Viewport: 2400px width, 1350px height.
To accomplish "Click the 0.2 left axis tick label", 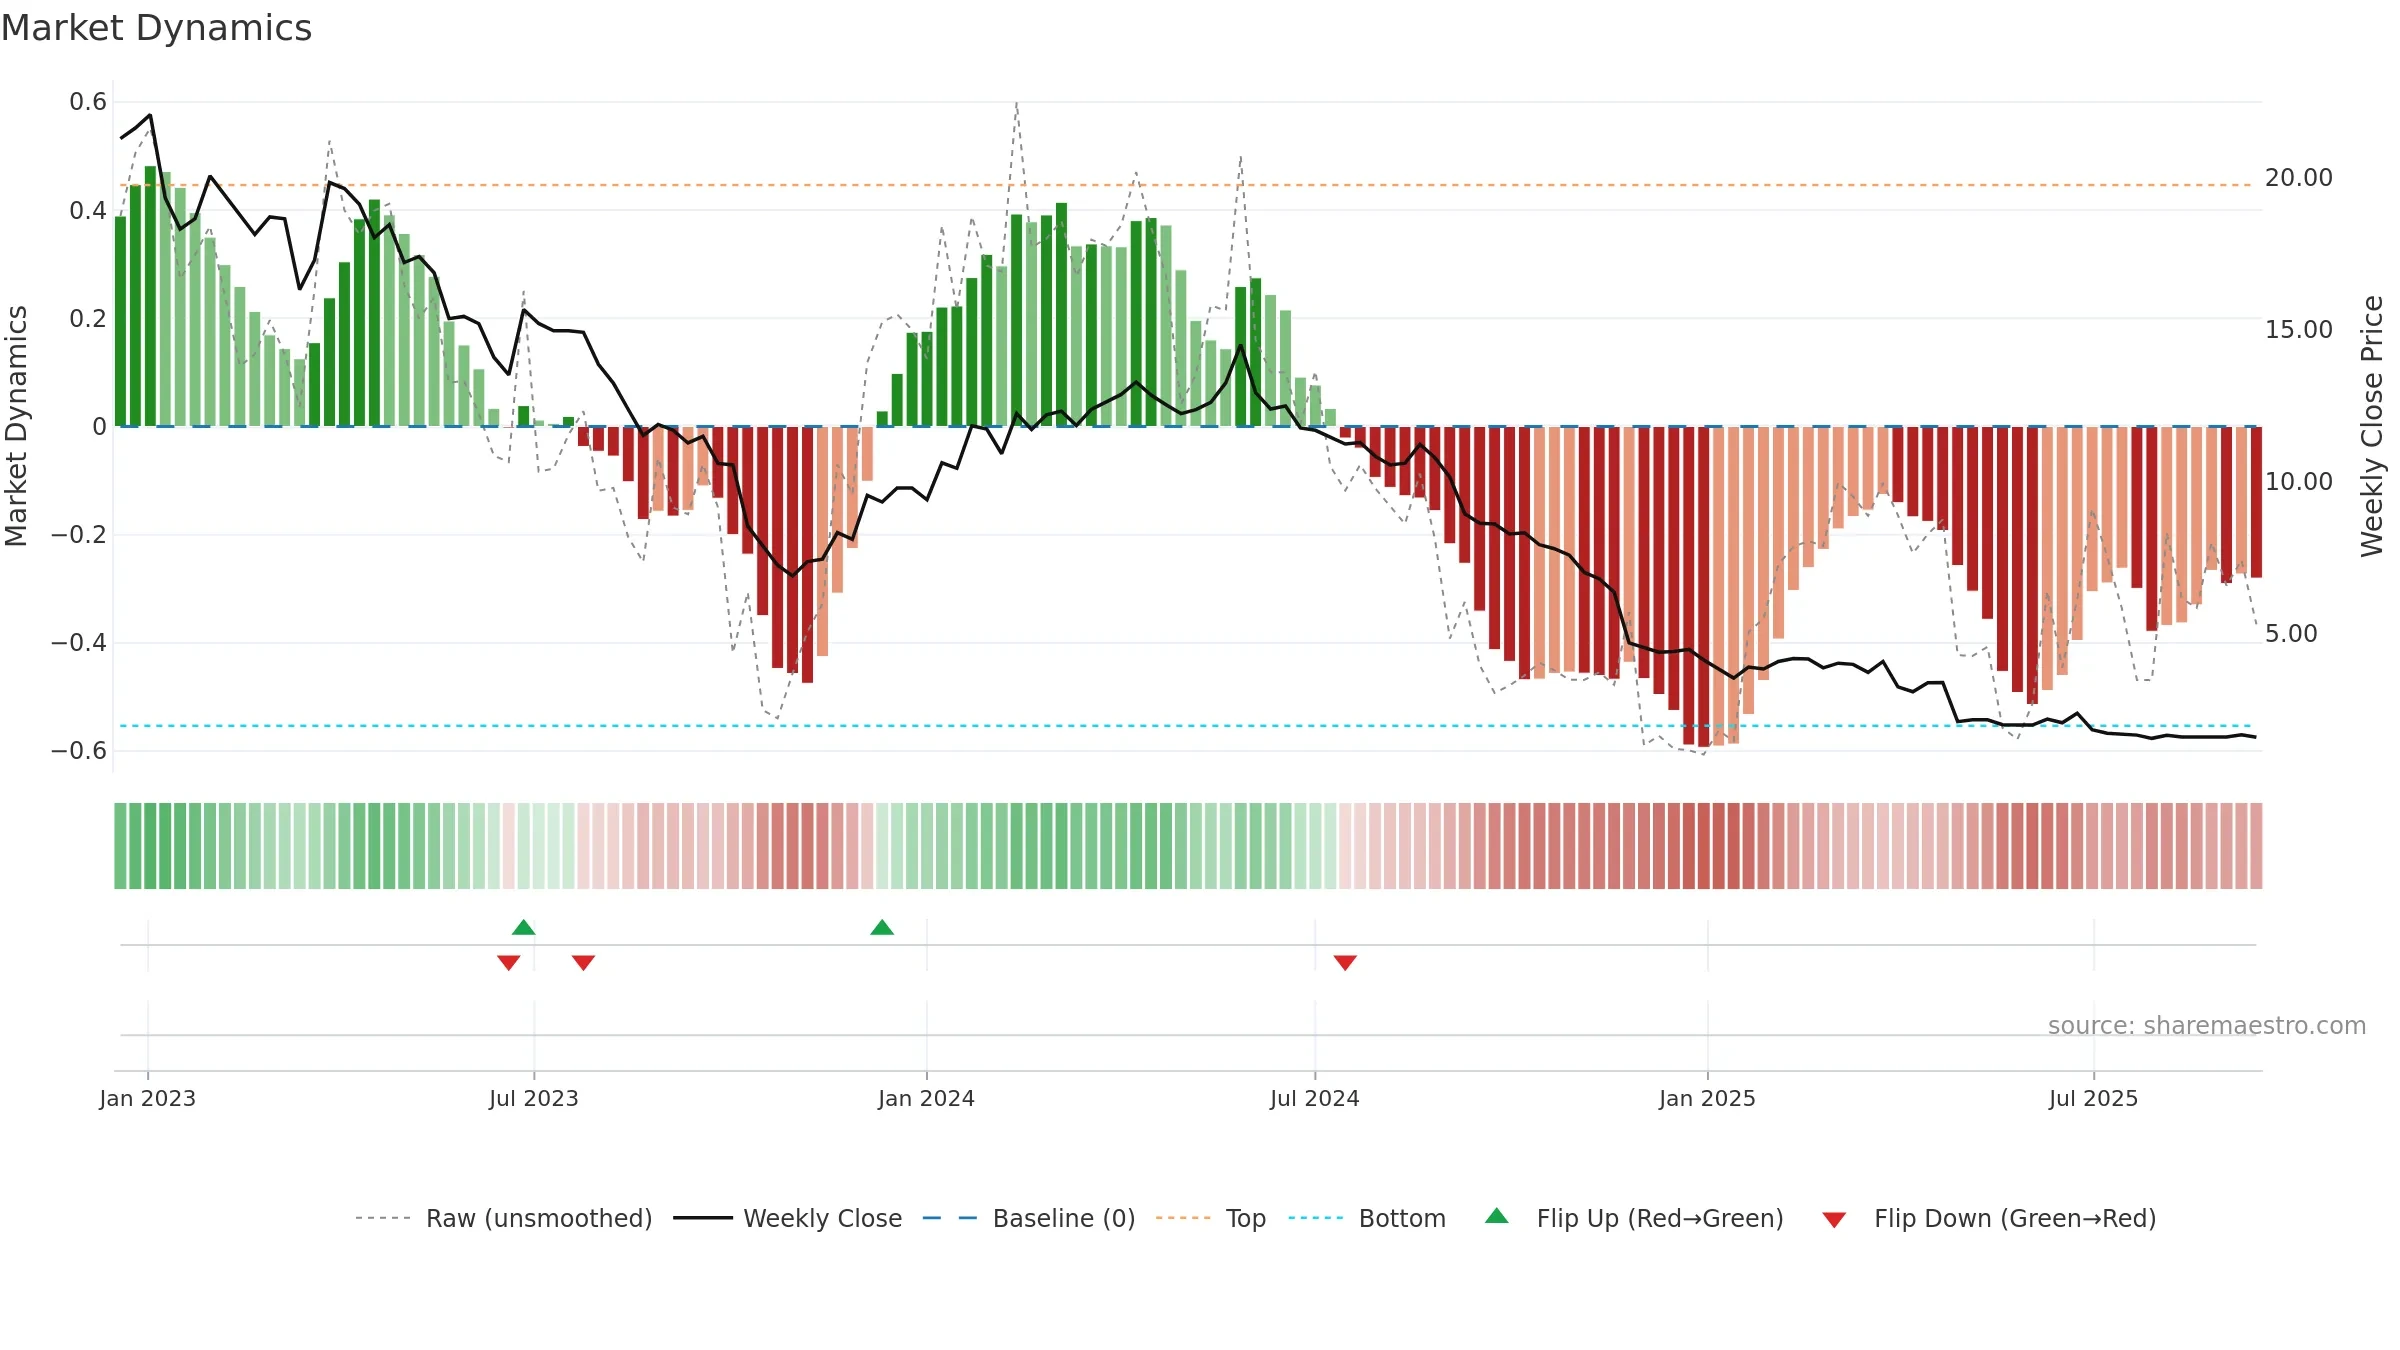I will (88, 318).
